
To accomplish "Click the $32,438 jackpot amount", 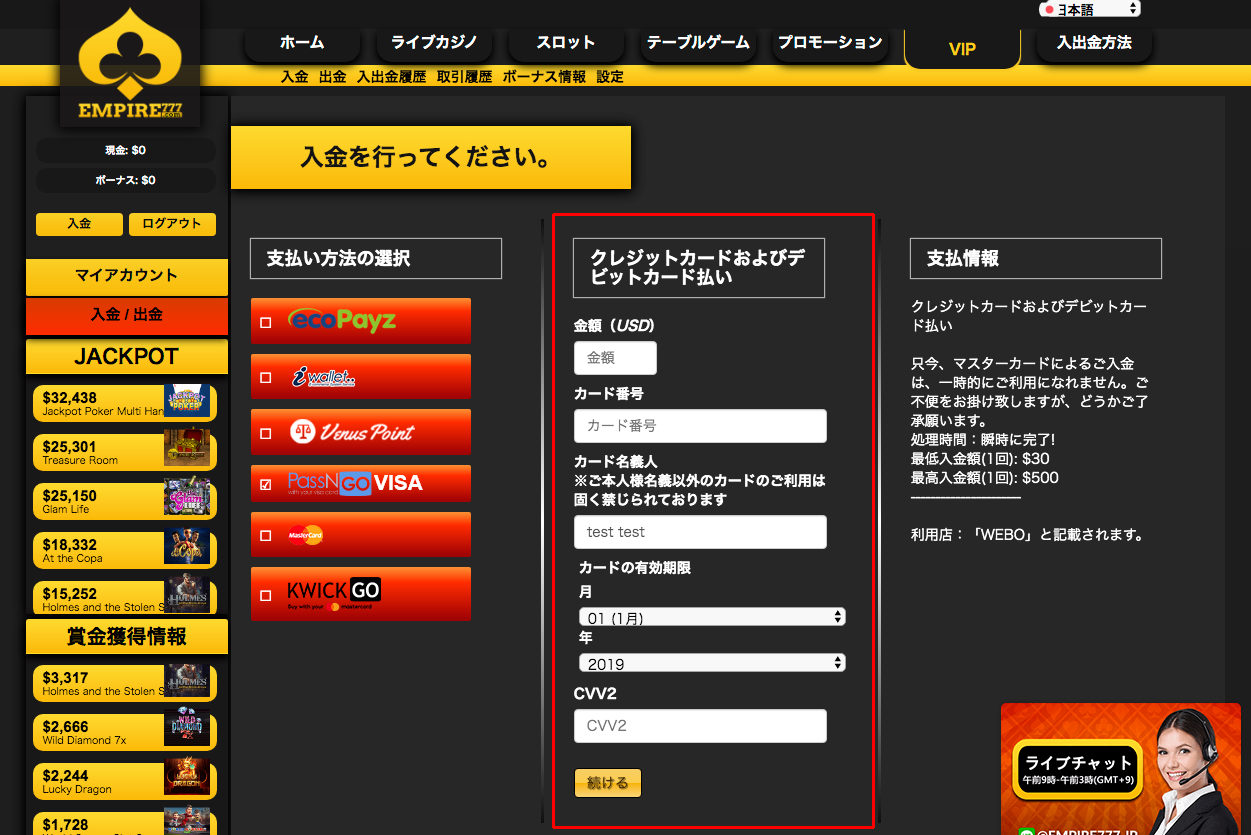I will (70, 397).
